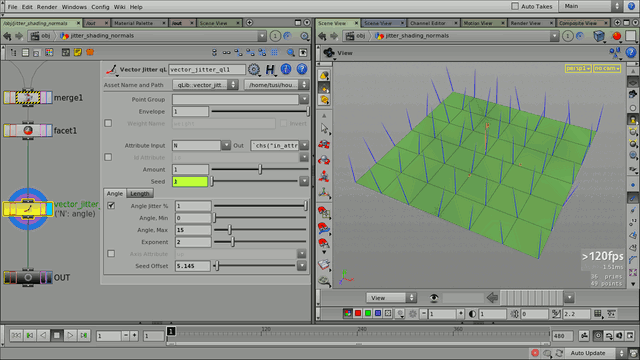Toggle the Weight Name checkbox
640x360 pixels.
108,123
